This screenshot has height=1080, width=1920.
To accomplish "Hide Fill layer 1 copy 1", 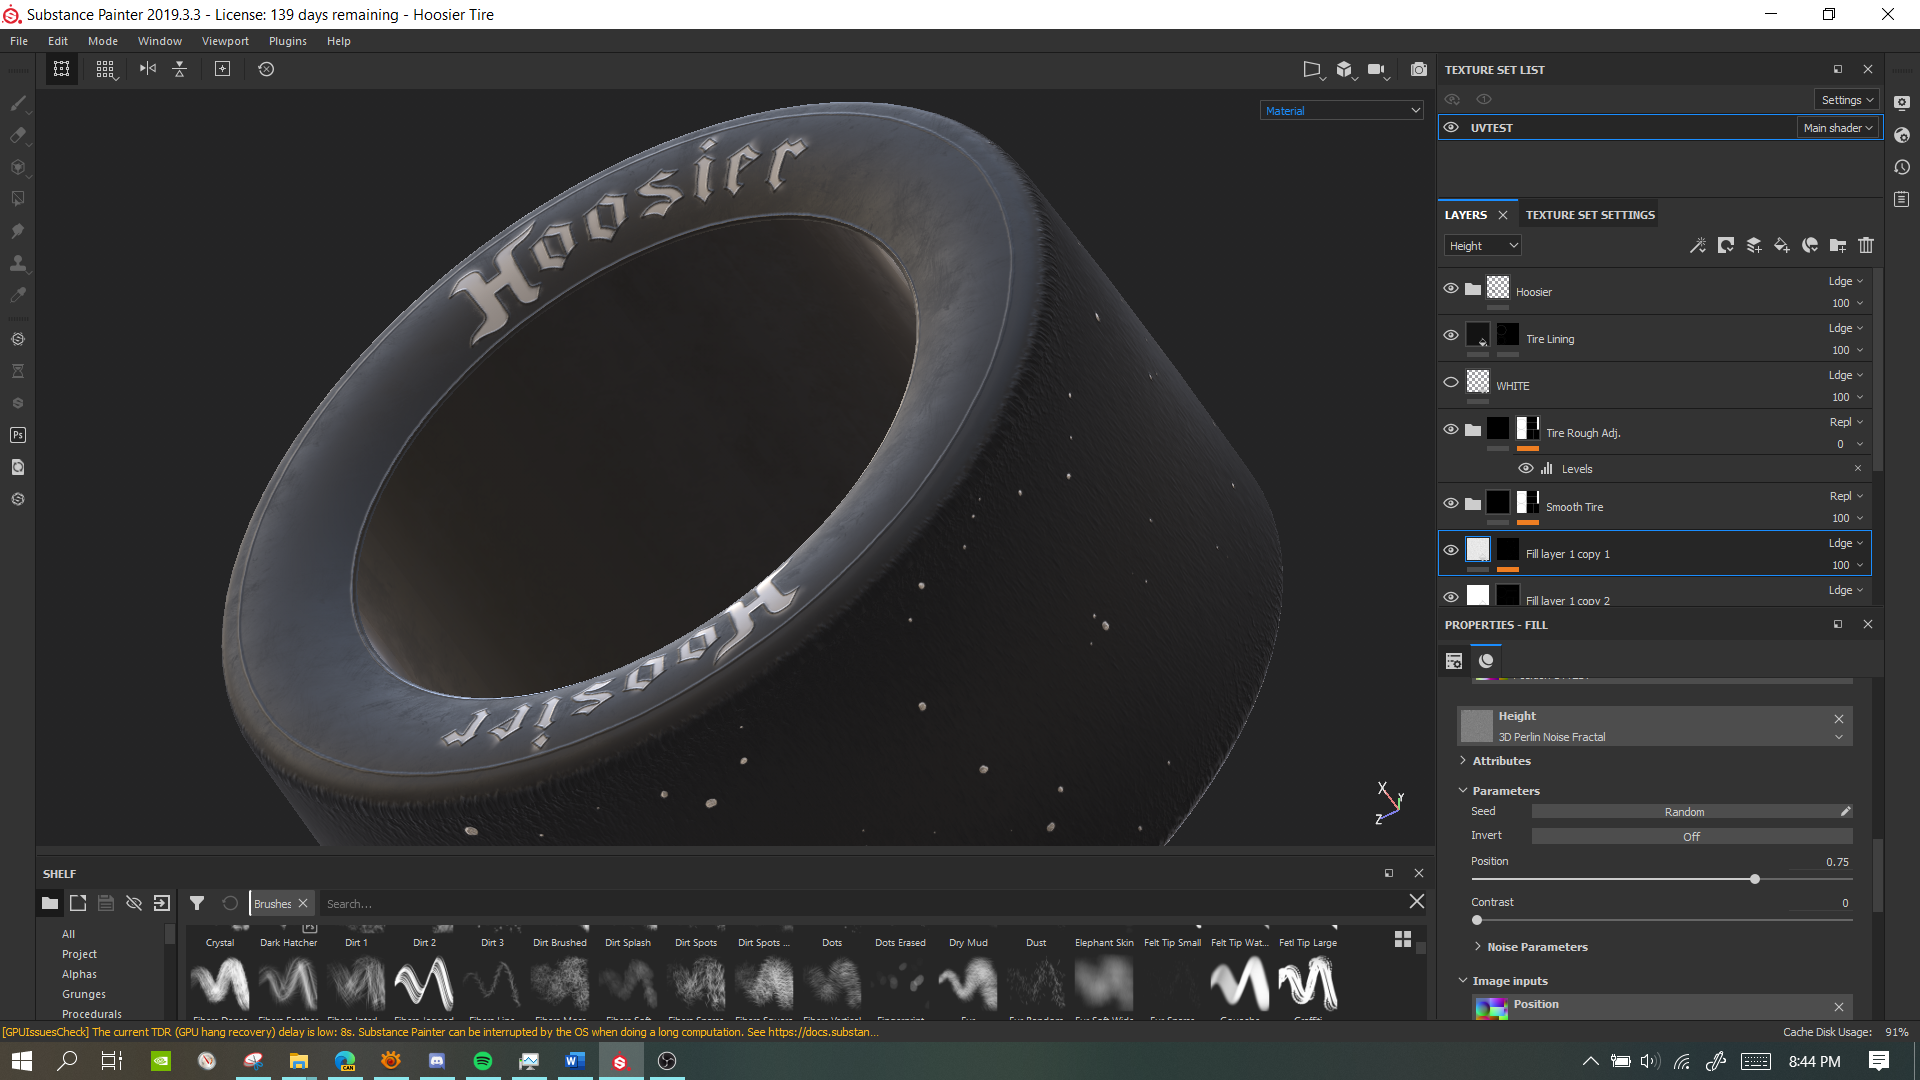I will click(x=1451, y=550).
